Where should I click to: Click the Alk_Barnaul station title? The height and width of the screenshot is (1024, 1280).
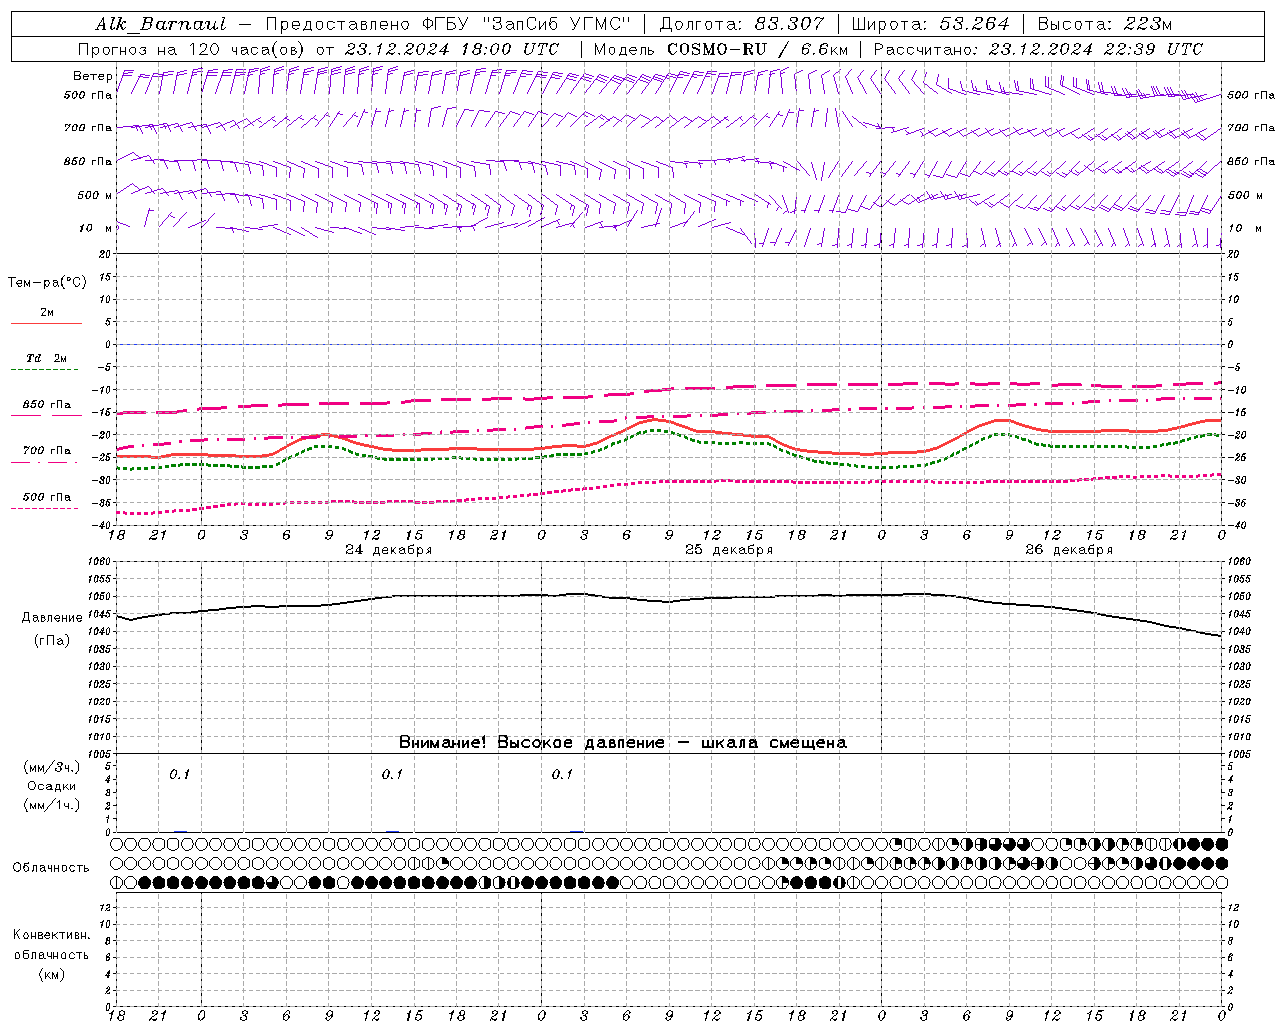(x=161, y=24)
